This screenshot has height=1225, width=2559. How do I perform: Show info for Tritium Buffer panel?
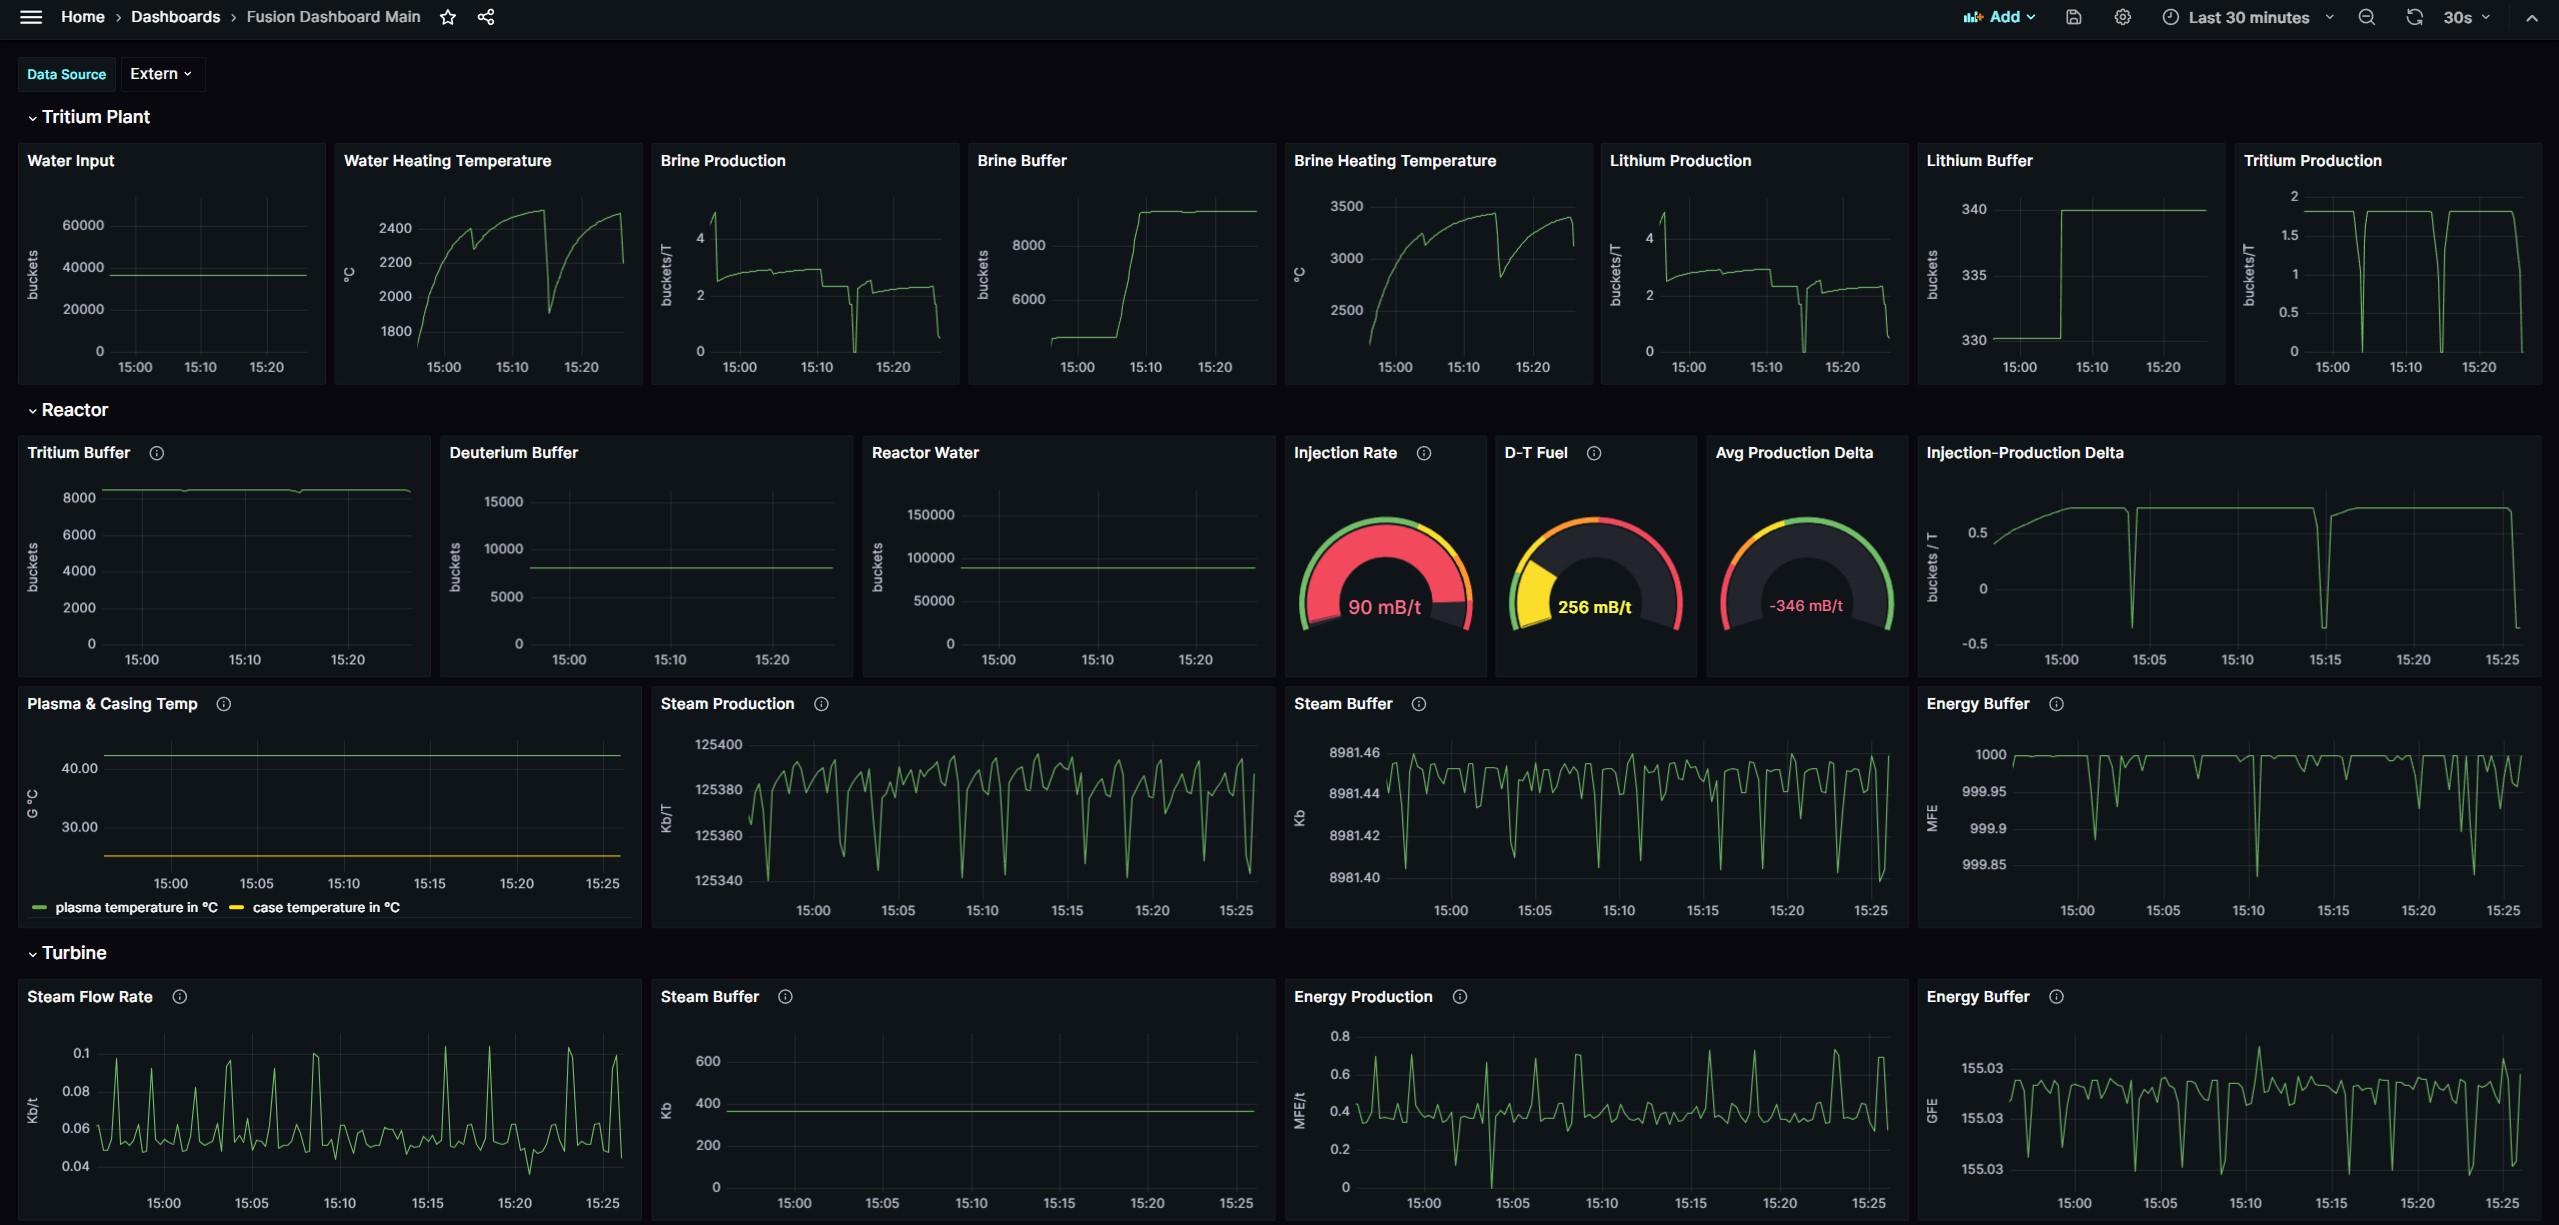157,453
